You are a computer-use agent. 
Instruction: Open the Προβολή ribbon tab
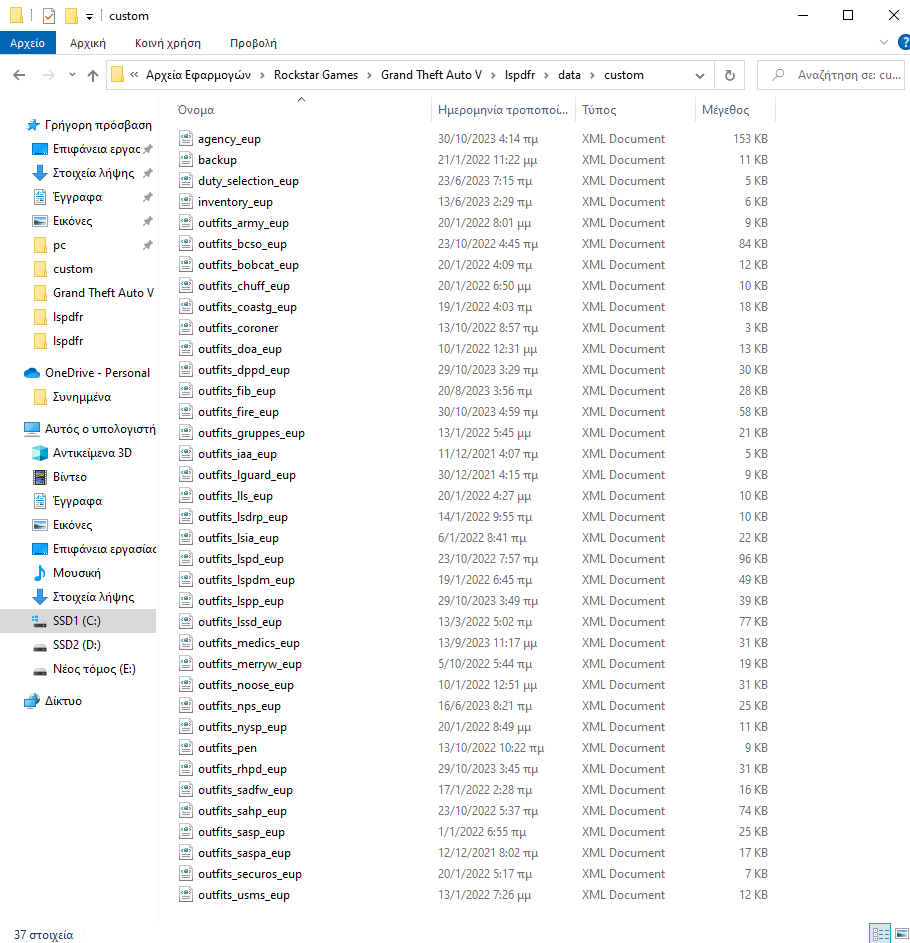[253, 43]
